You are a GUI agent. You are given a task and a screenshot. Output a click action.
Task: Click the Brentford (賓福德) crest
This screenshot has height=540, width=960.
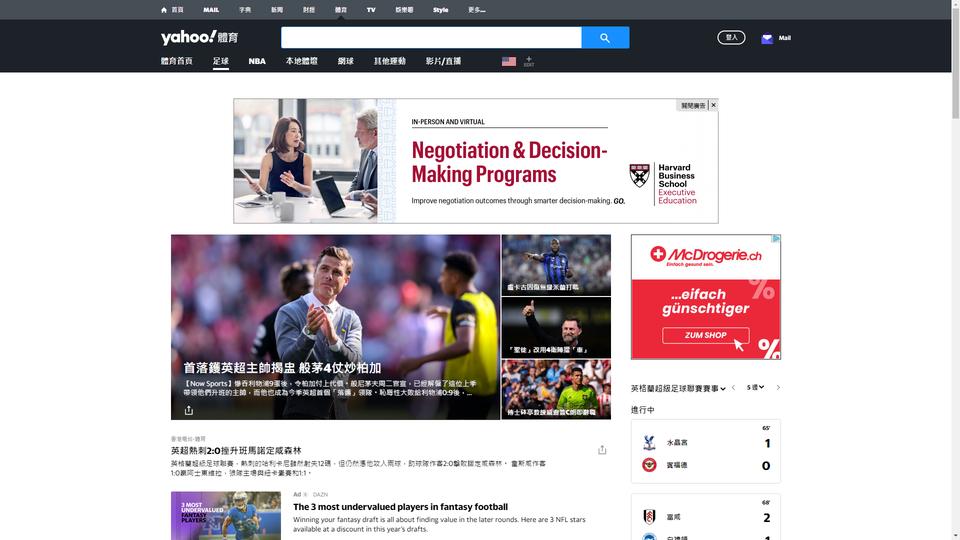click(x=649, y=465)
